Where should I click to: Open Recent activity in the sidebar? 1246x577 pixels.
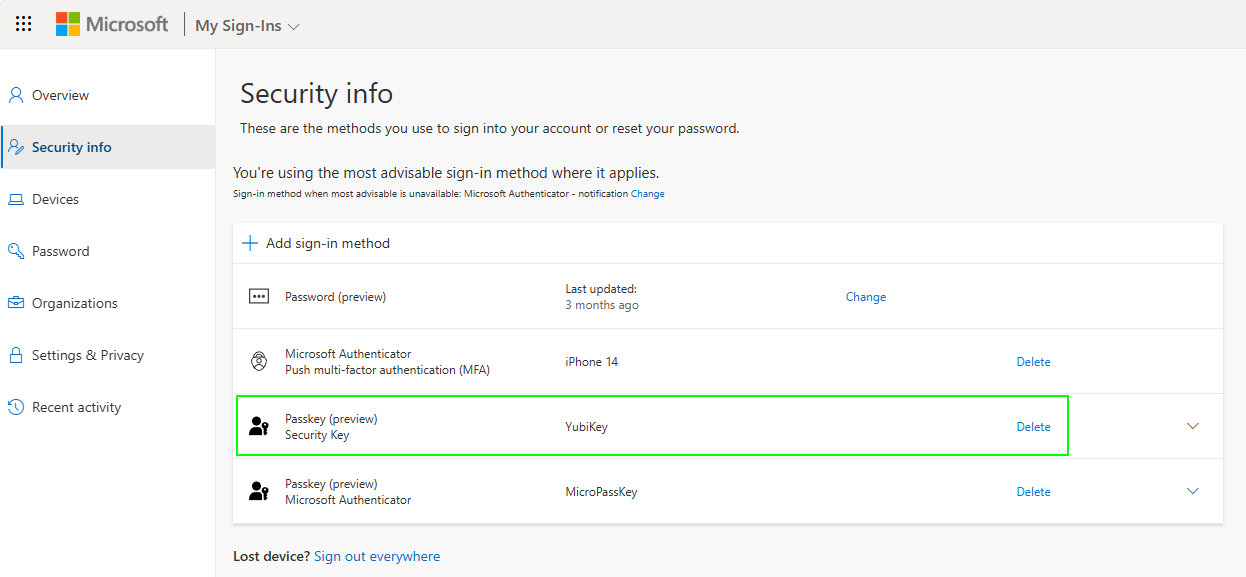click(108, 407)
